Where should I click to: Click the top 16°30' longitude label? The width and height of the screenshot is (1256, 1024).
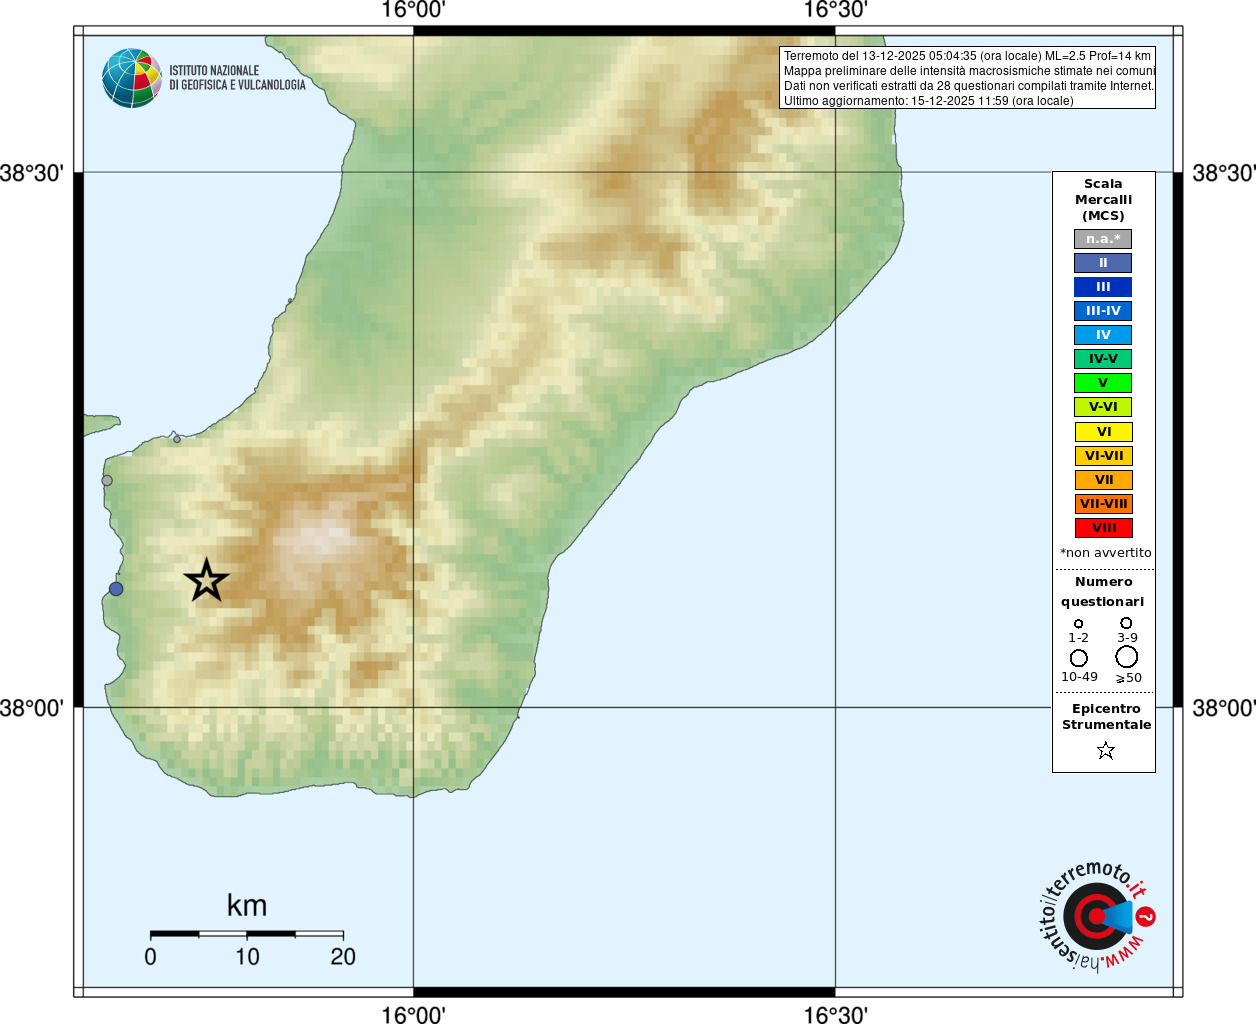(836, 10)
